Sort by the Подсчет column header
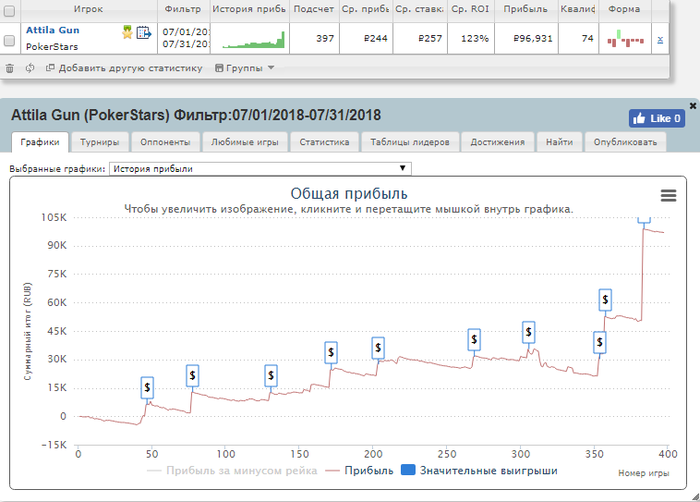The image size is (700, 502). tap(314, 9)
